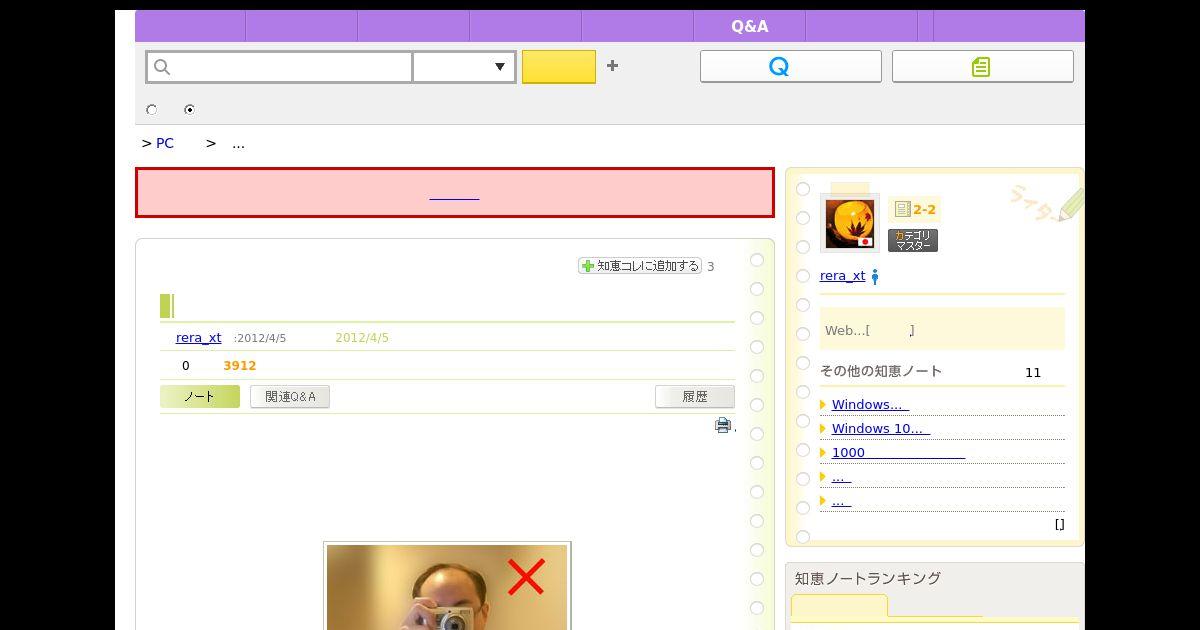Click the arrow bullet beside Windows... link

click(x=823, y=405)
